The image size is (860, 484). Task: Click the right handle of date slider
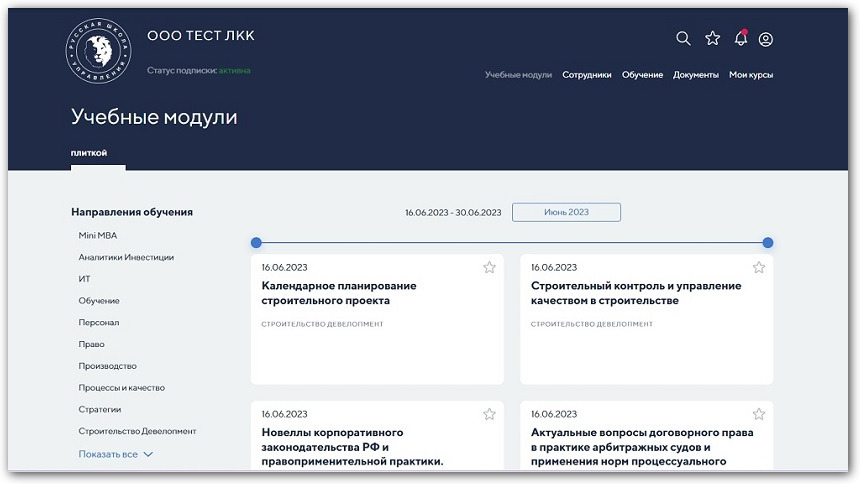(767, 243)
